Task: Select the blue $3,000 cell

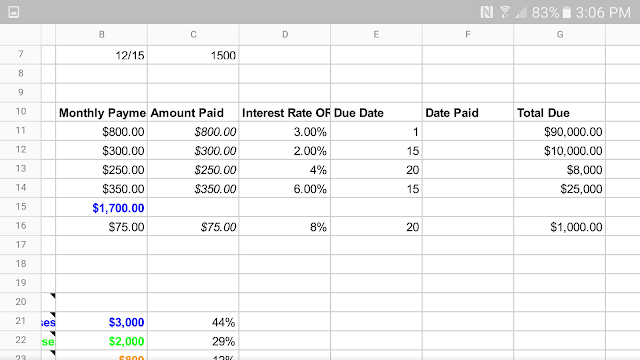Action: pos(101,322)
